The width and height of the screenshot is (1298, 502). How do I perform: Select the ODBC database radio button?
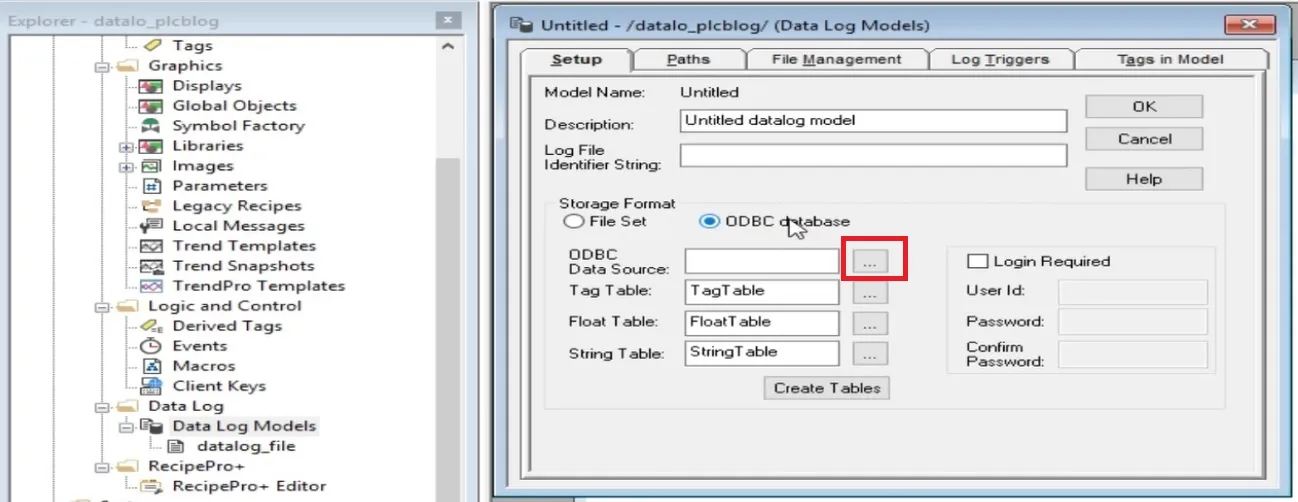pyautogui.click(x=709, y=221)
